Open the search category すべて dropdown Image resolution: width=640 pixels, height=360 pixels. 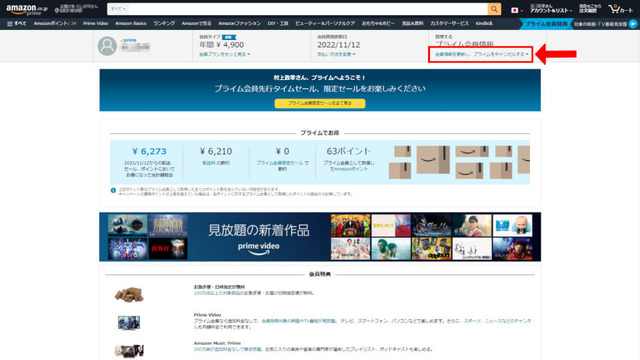click(x=118, y=9)
